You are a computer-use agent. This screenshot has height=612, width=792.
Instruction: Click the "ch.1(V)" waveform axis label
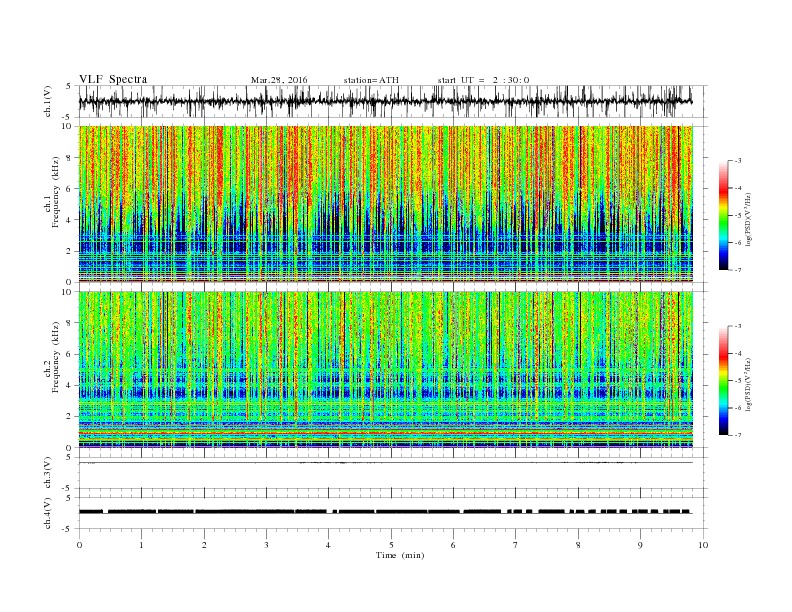pos(48,101)
